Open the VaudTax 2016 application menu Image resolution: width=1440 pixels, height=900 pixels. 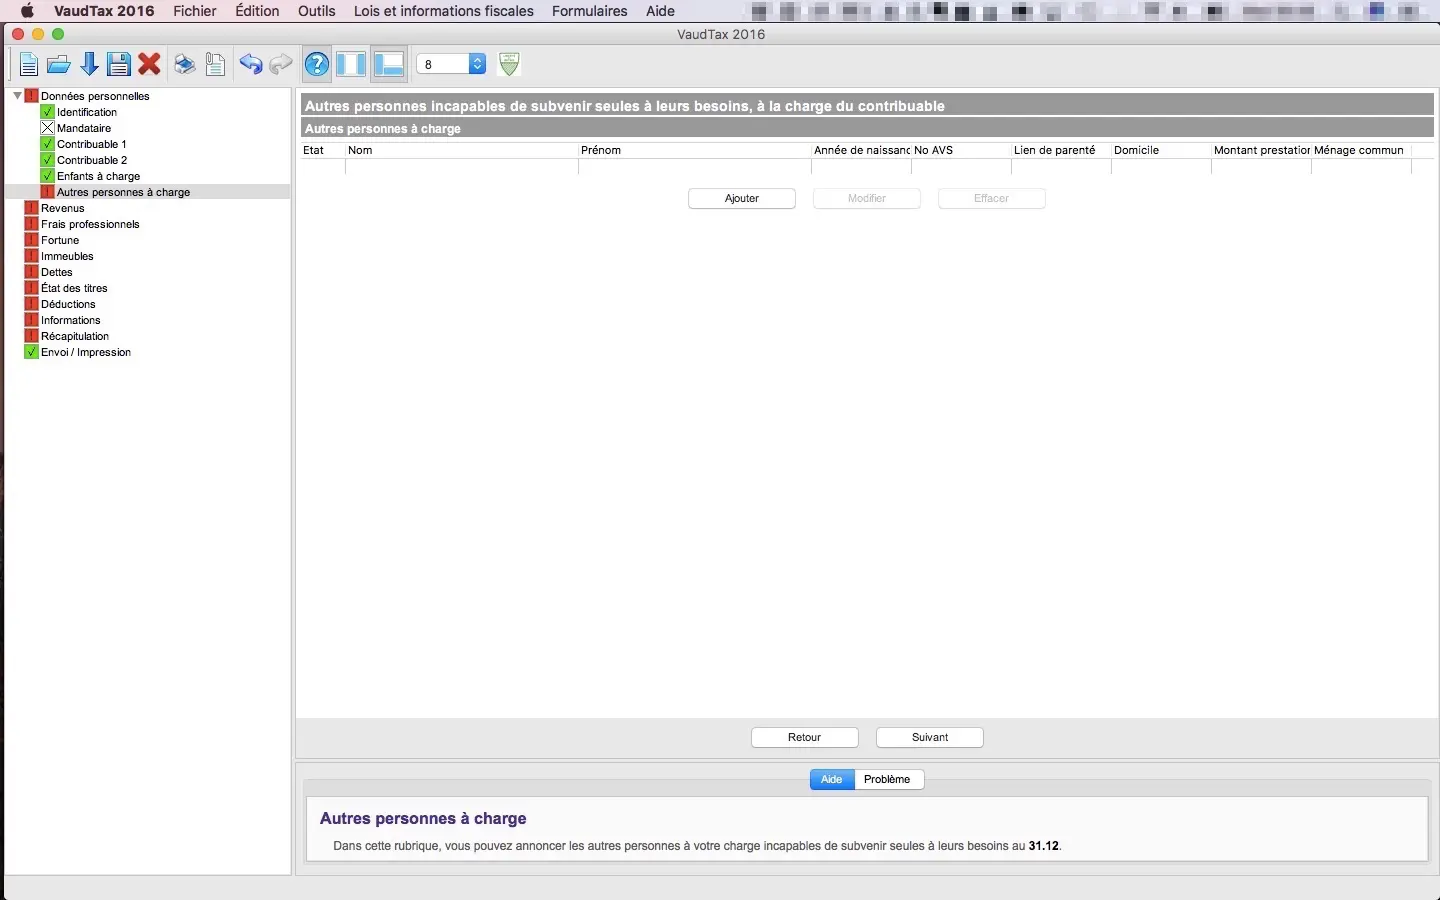click(104, 11)
